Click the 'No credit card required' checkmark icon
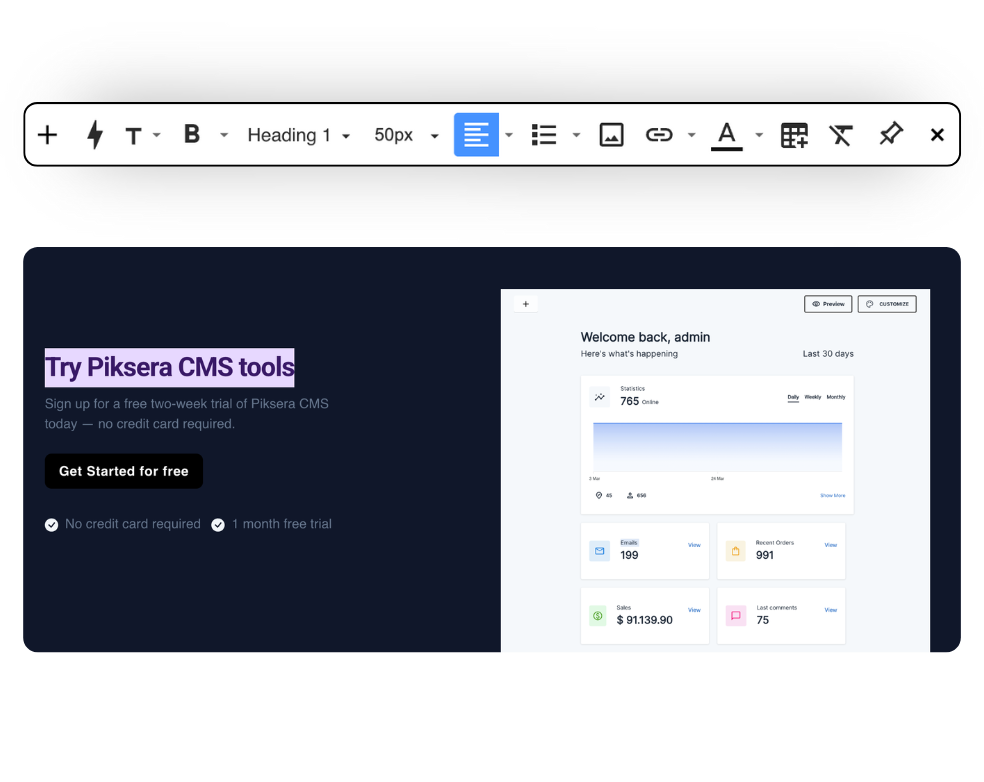The height and width of the screenshot is (782, 984). (51, 525)
